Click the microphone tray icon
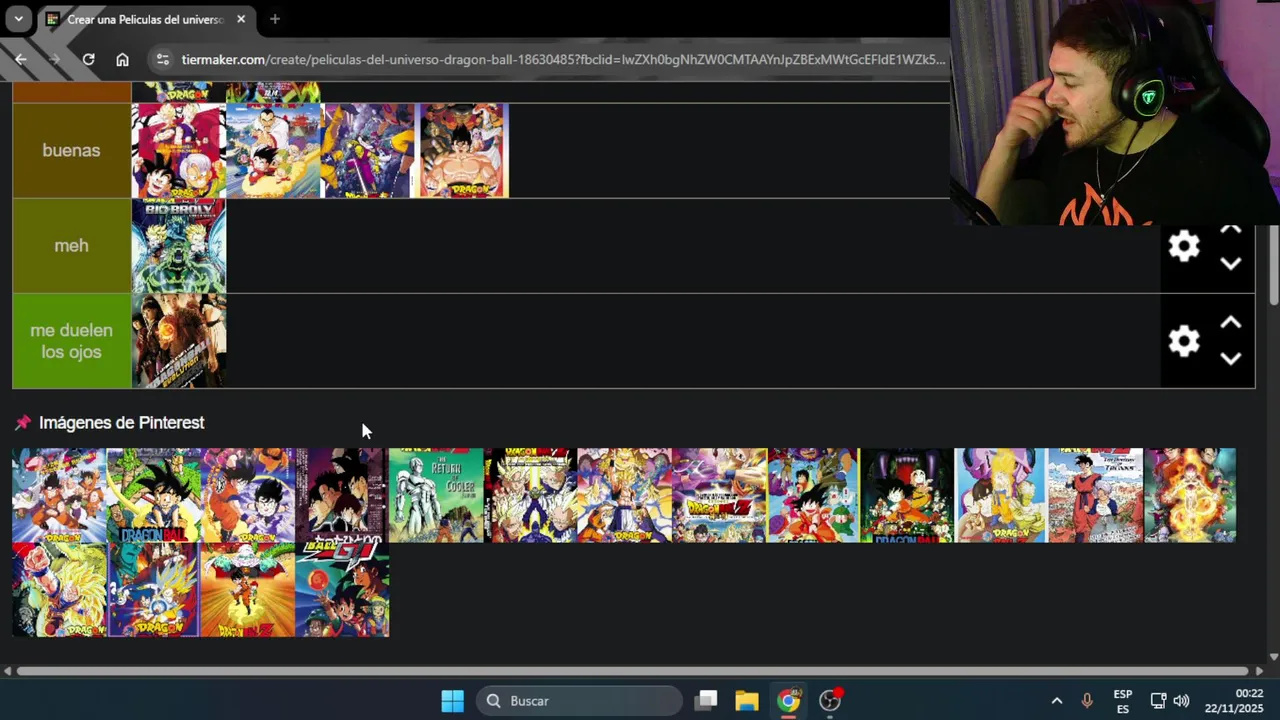1280x720 pixels. (1087, 701)
